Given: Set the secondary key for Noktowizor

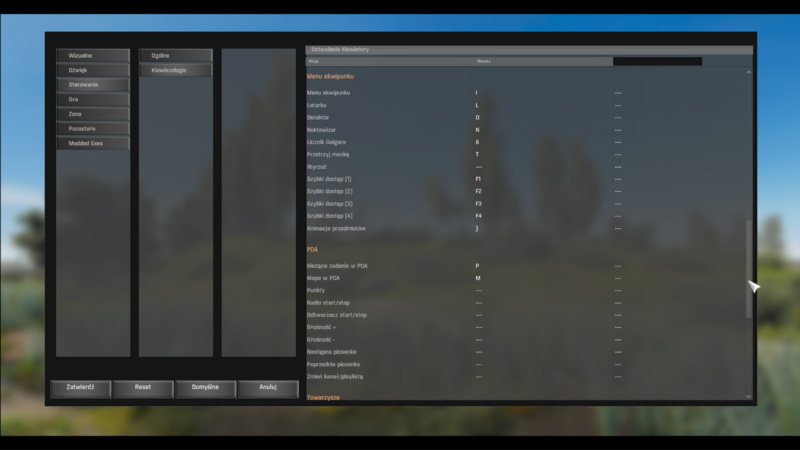Looking at the screenshot, I should (618, 130).
